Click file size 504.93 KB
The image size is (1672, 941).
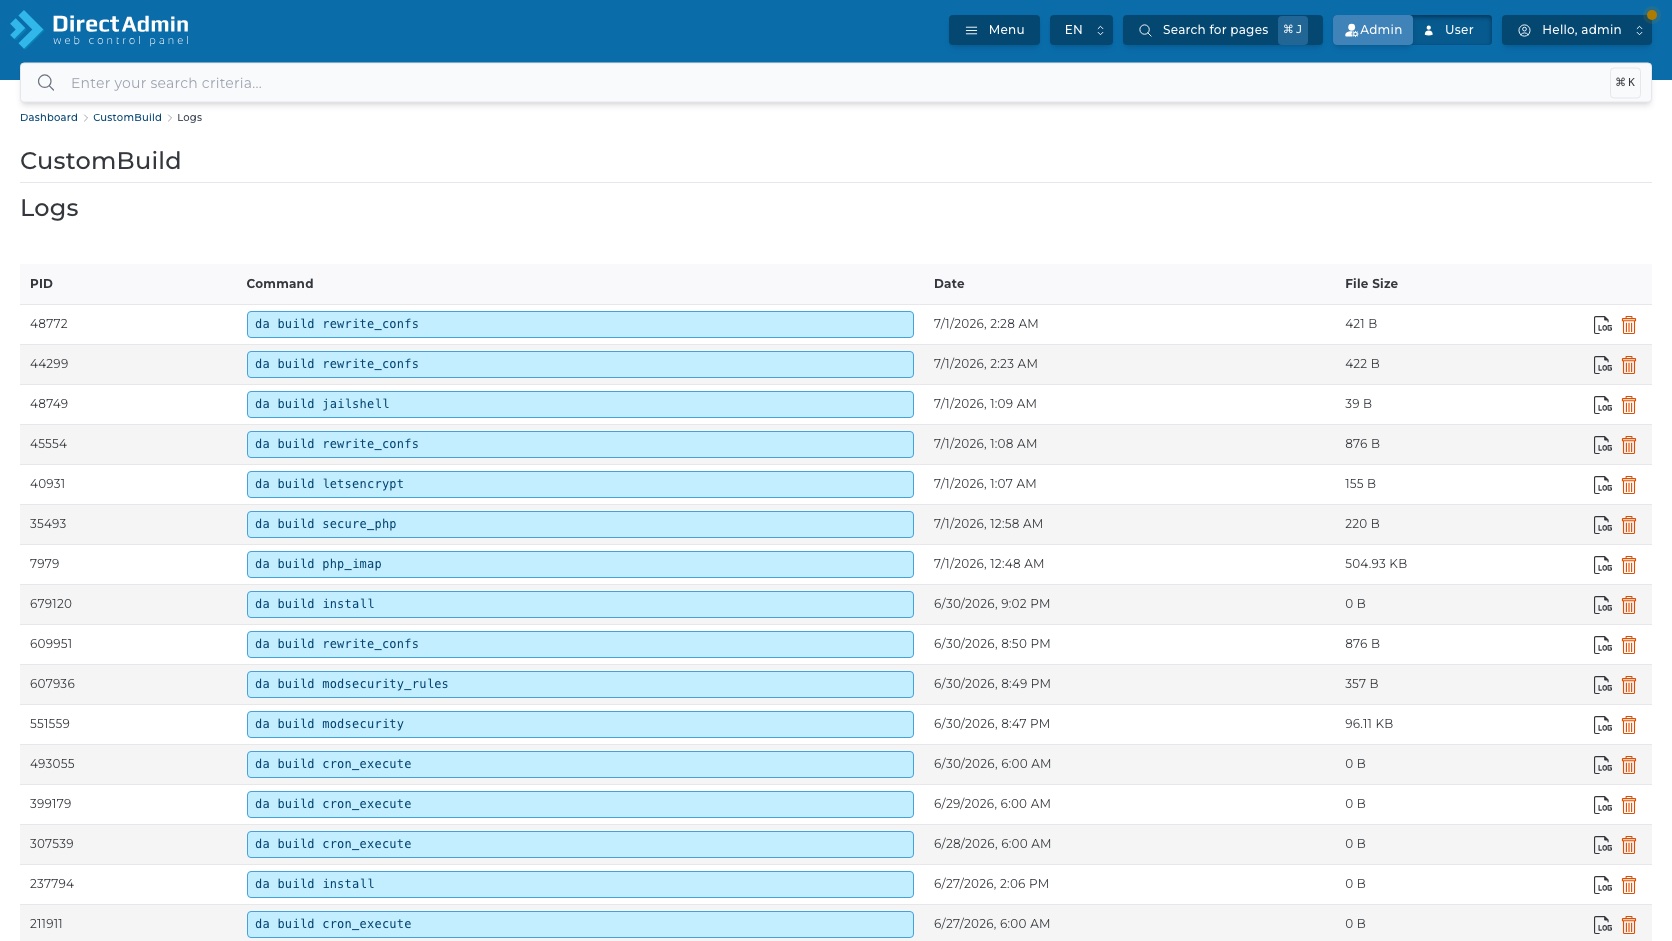point(1376,564)
